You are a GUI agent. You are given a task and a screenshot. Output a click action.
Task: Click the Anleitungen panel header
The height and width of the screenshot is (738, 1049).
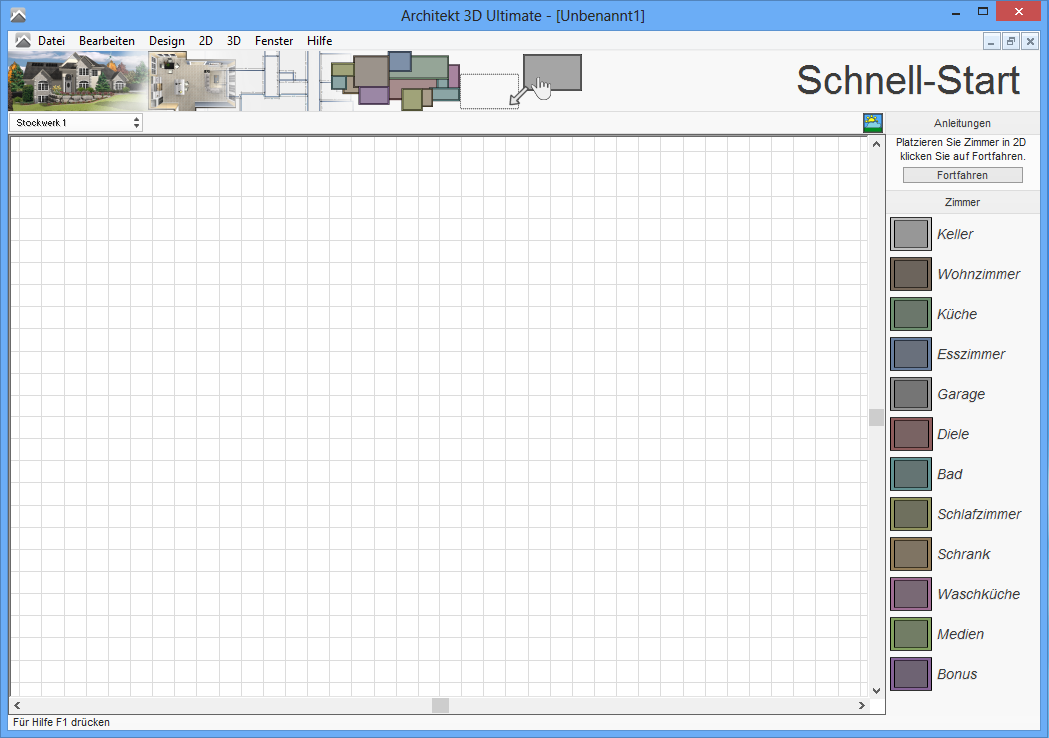(x=962, y=123)
